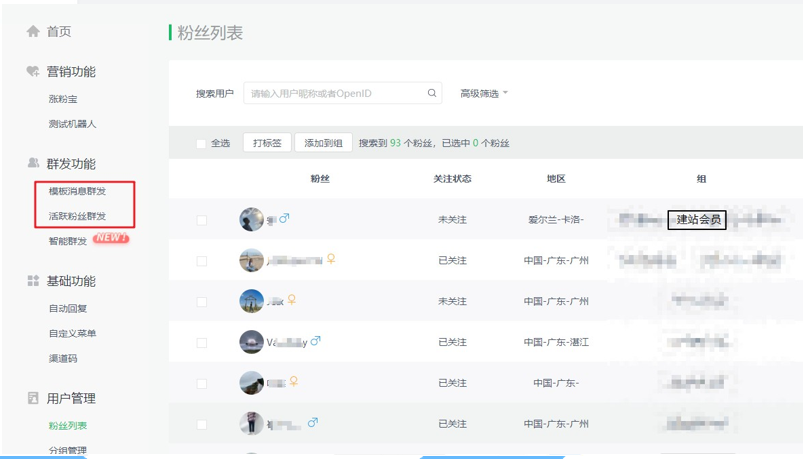The width and height of the screenshot is (803, 459).
Task: Expand the 高级筛选 dropdown
Action: (484, 93)
